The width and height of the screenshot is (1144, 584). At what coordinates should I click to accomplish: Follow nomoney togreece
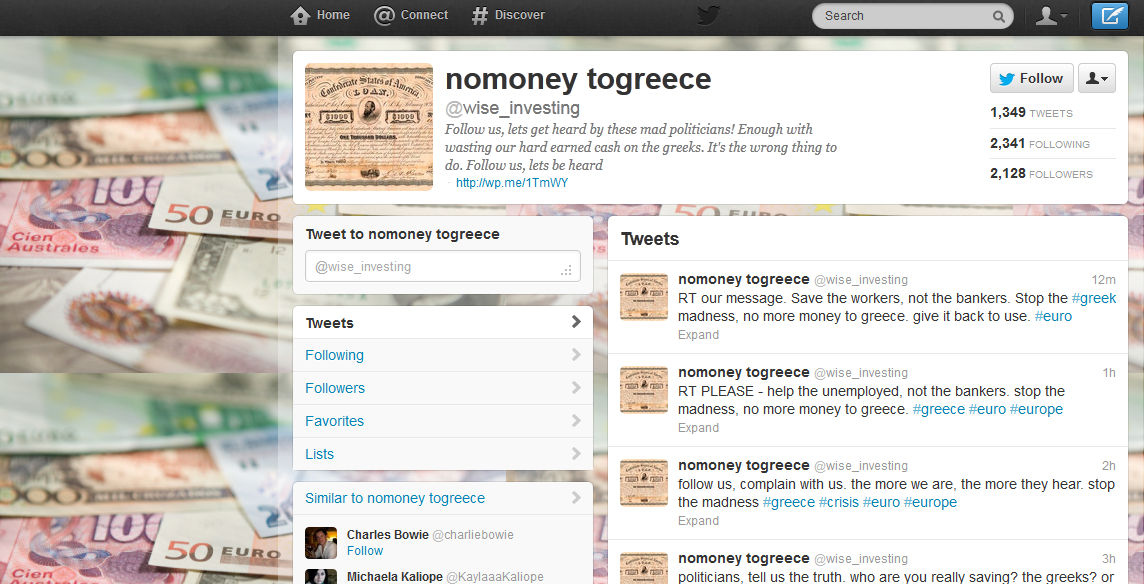[x=1032, y=78]
